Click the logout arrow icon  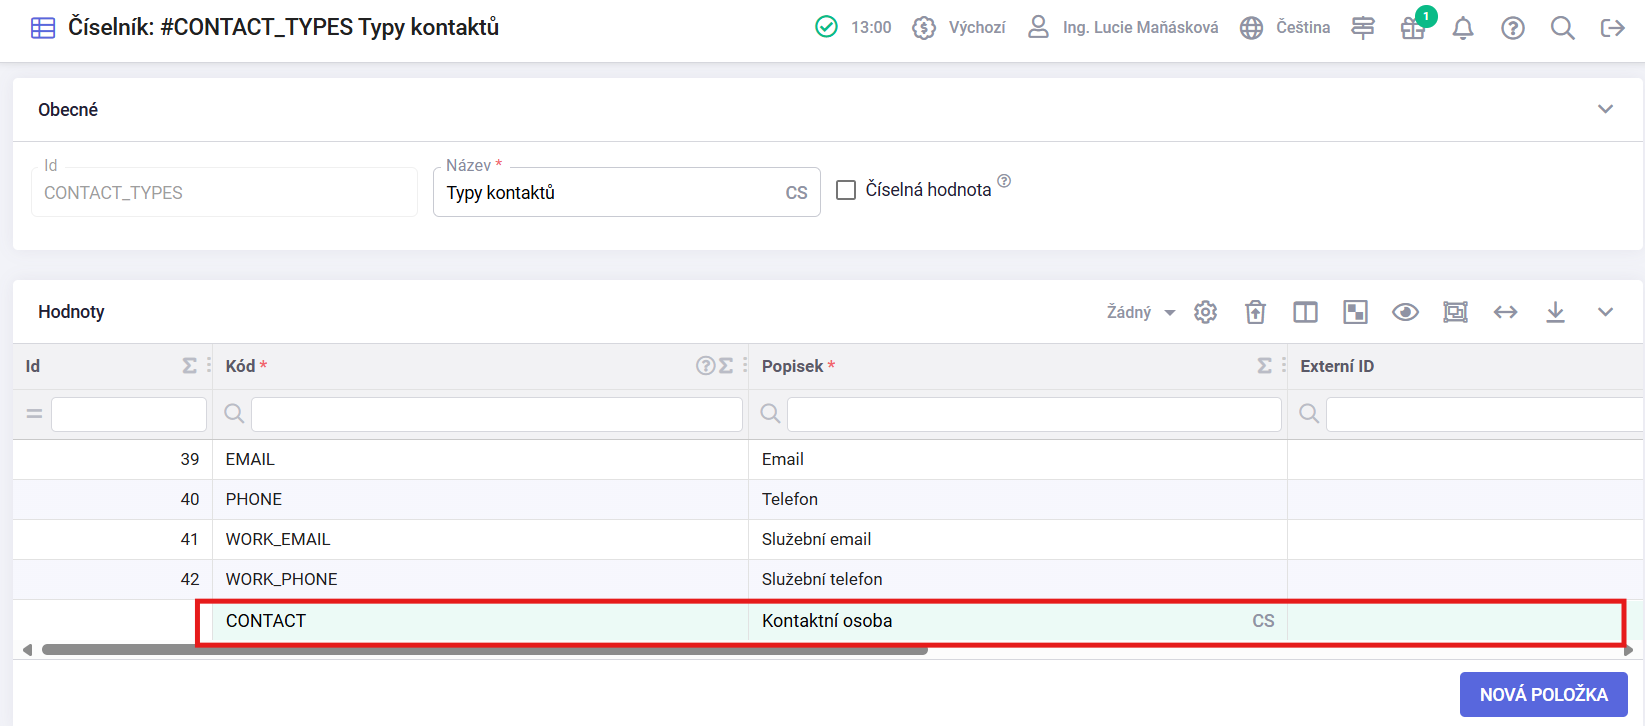[1613, 28]
